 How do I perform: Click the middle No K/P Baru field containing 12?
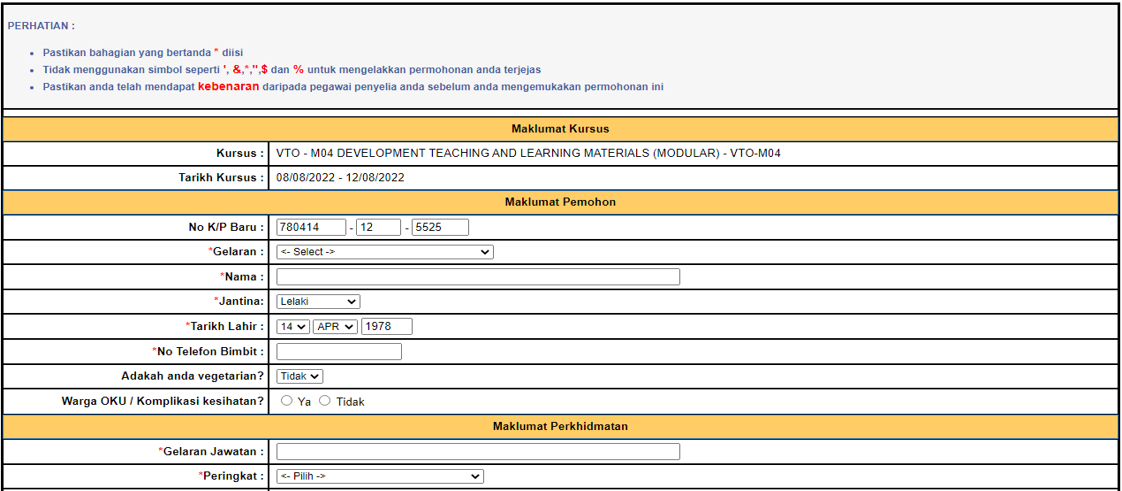(x=378, y=227)
